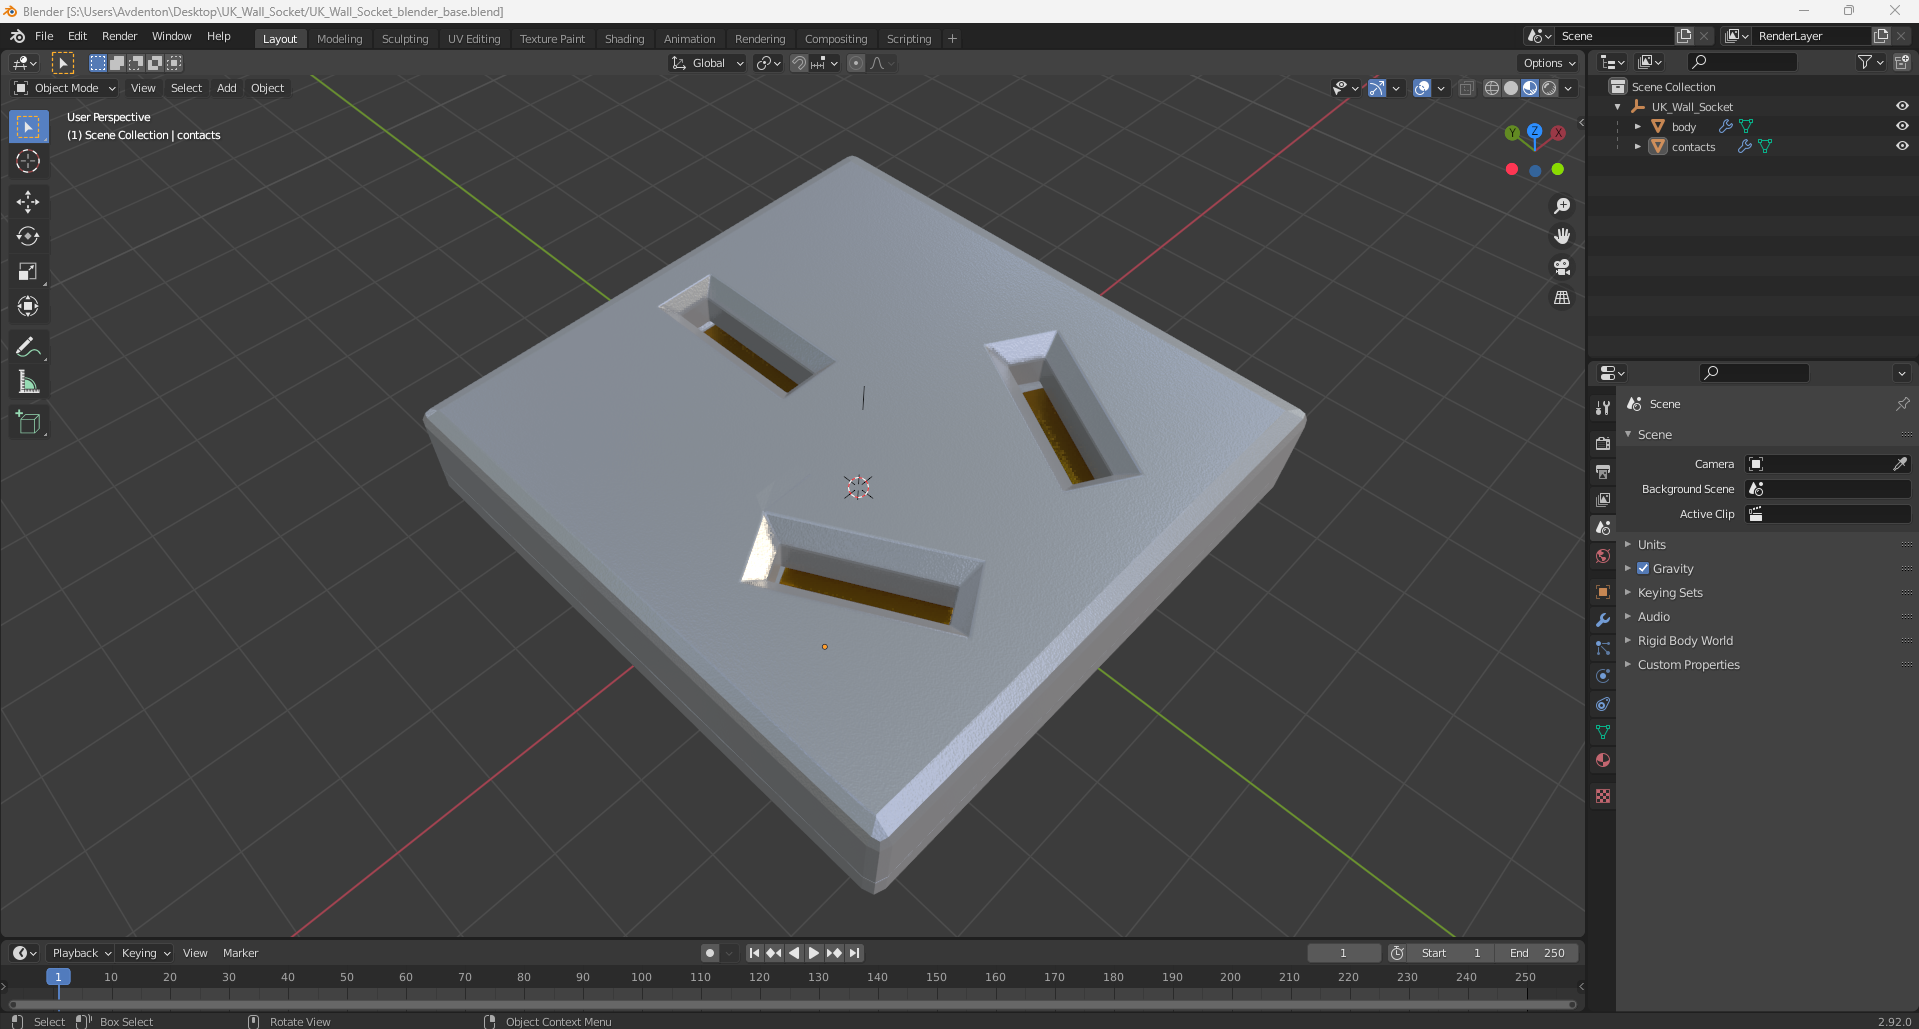Toggle visibility of body object
The width and height of the screenshot is (1919, 1029).
1902,126
